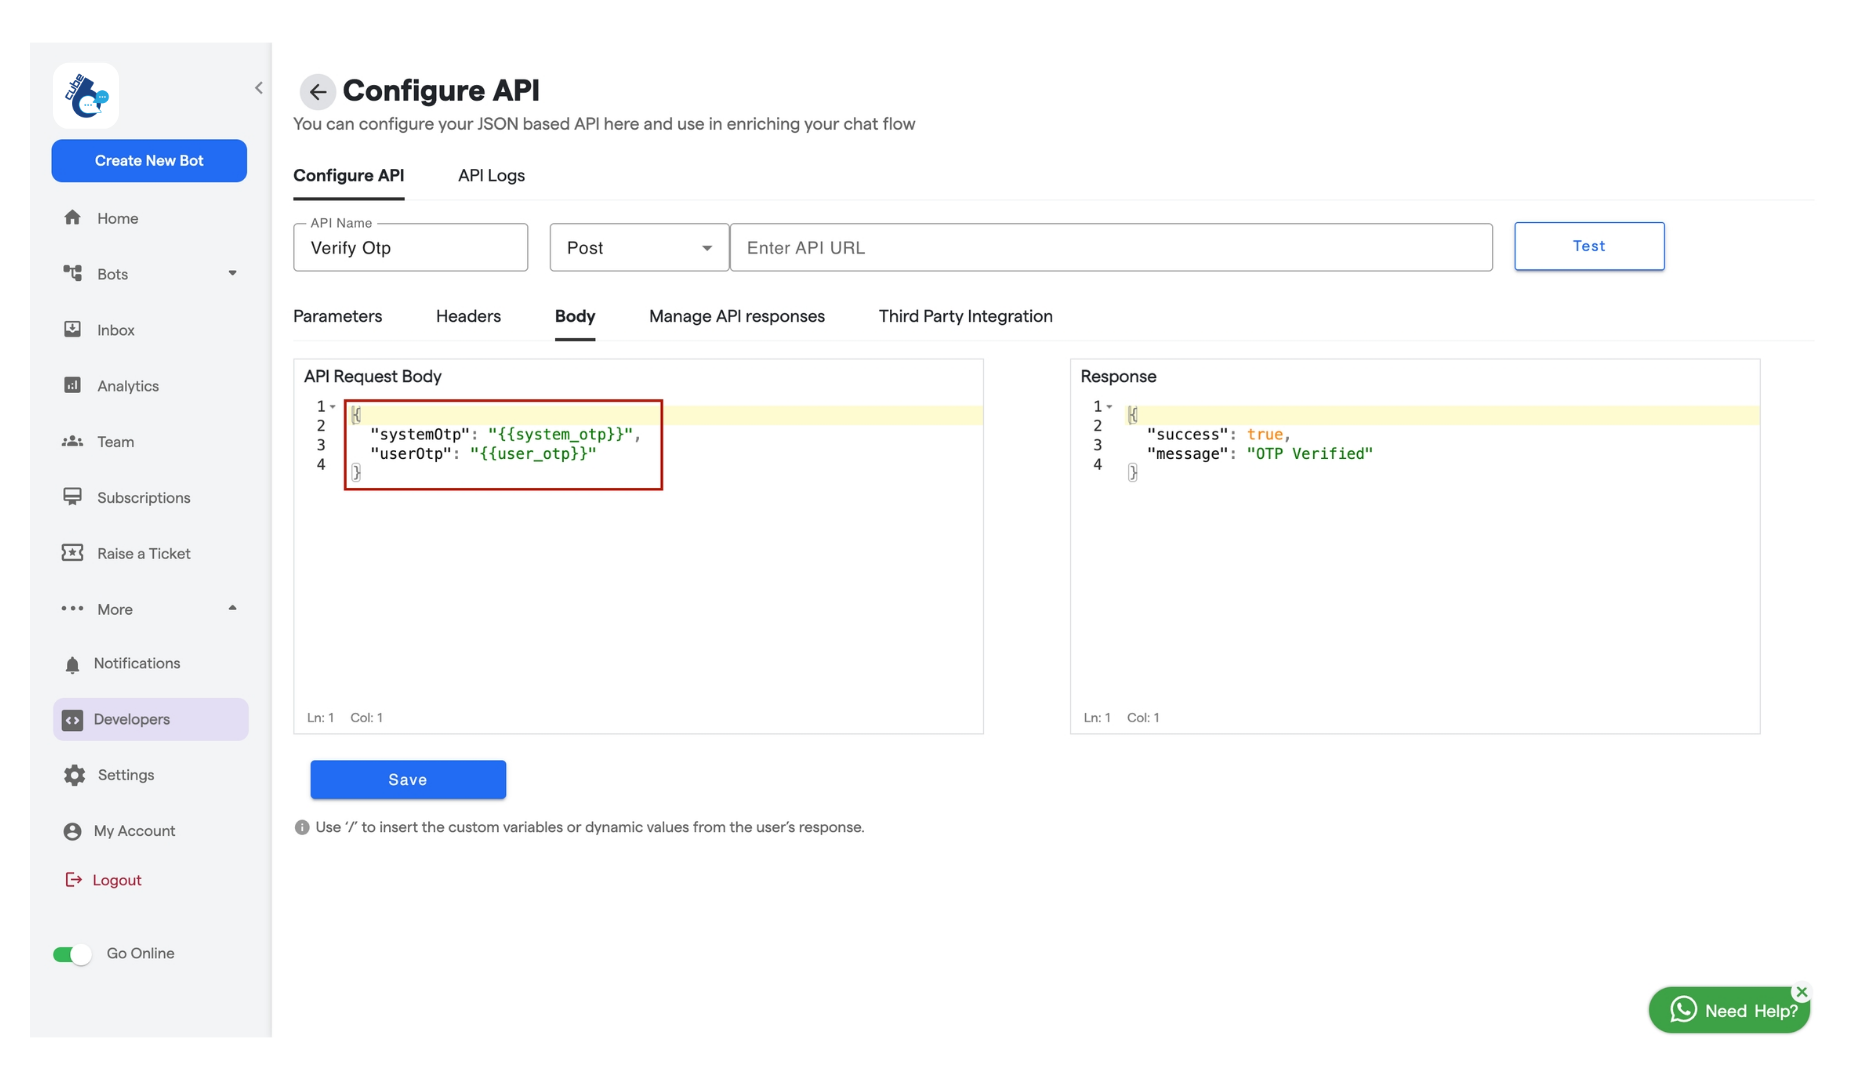Click the My Account avatar icon
Screen dimensions: 1866x1080
(72, 831)
